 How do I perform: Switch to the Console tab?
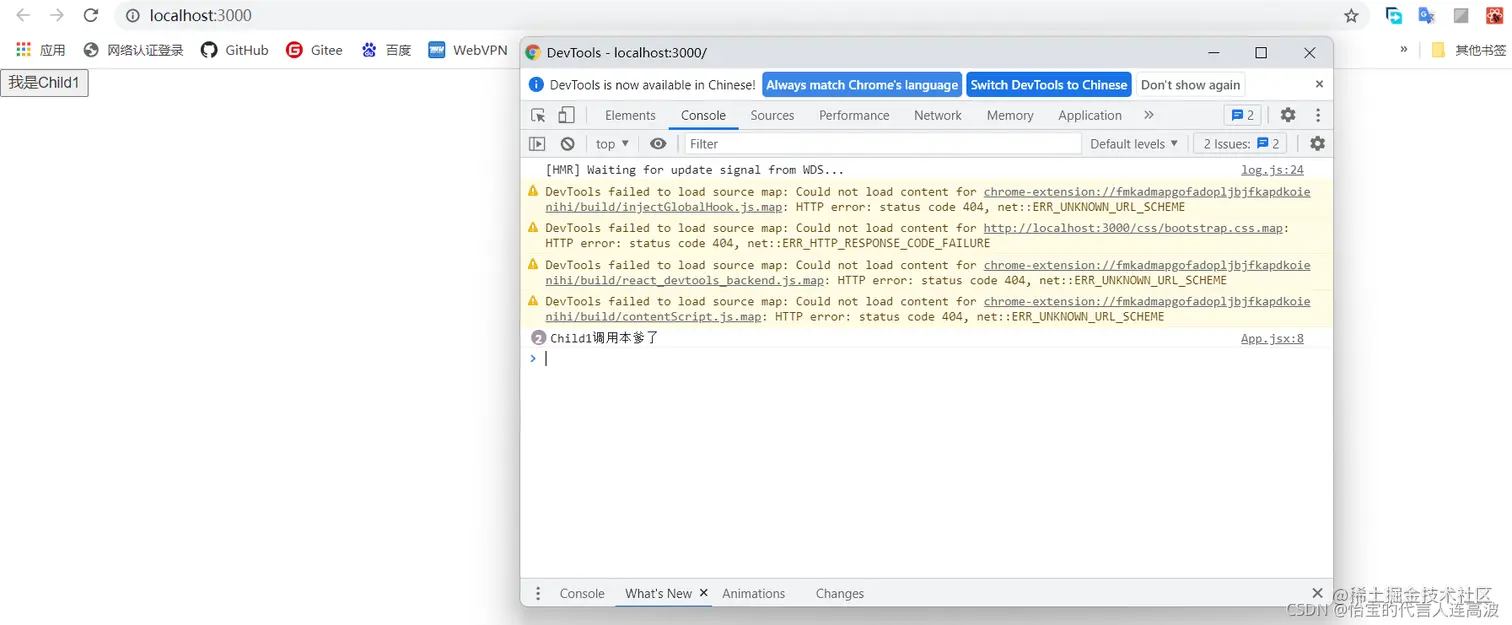pos(703,116)
